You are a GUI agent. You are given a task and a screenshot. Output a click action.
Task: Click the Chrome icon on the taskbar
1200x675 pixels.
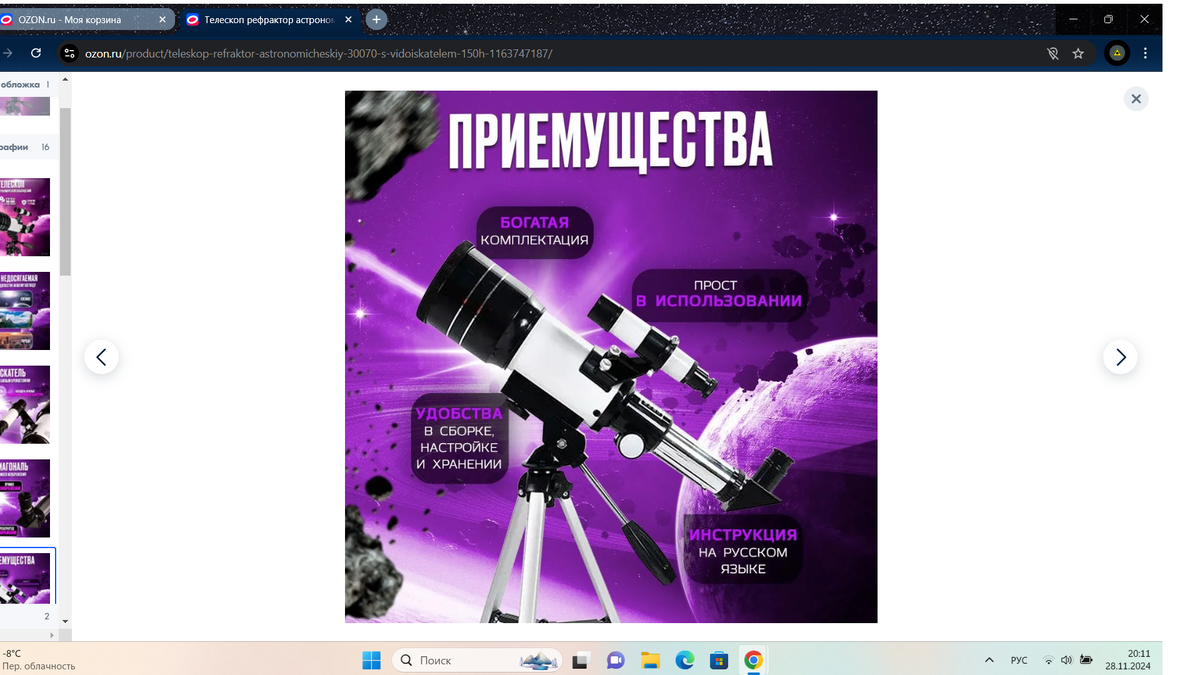pos(753,660)
